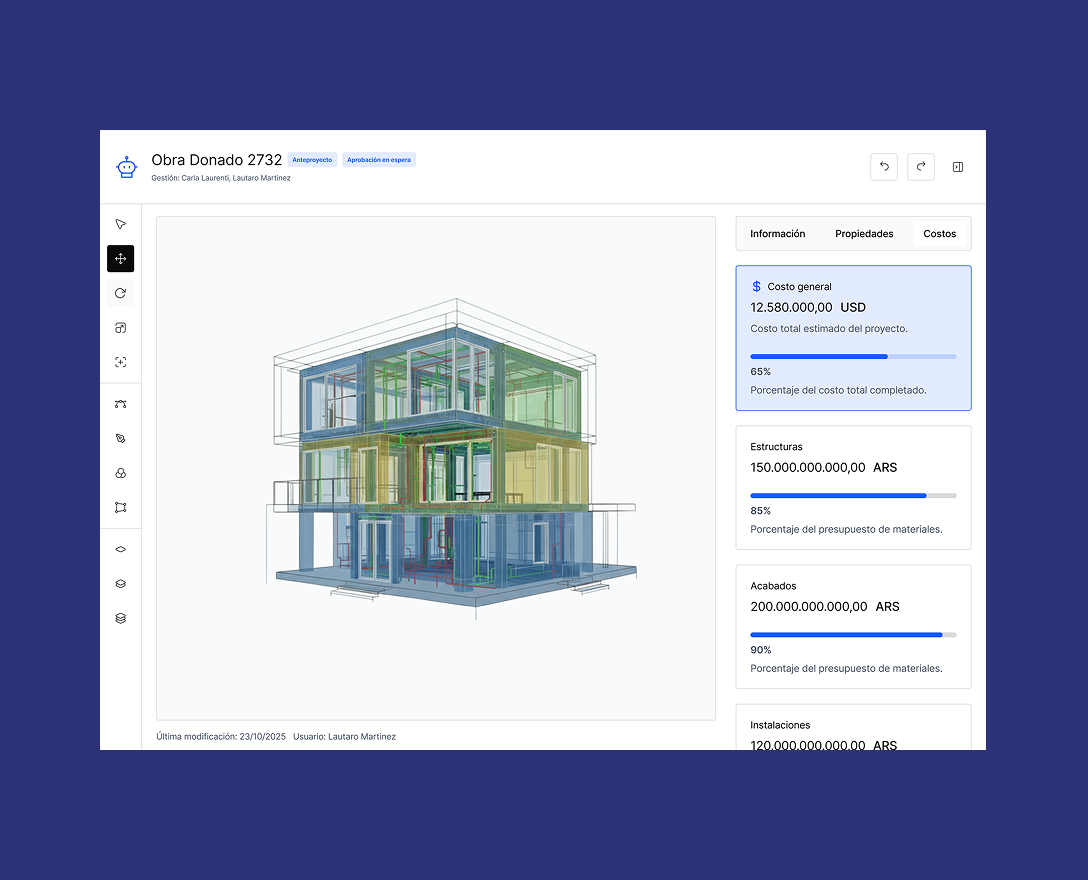1088x880 pixels.
Task: Click the Anteproyecto status badge
Action: [312, 160]
